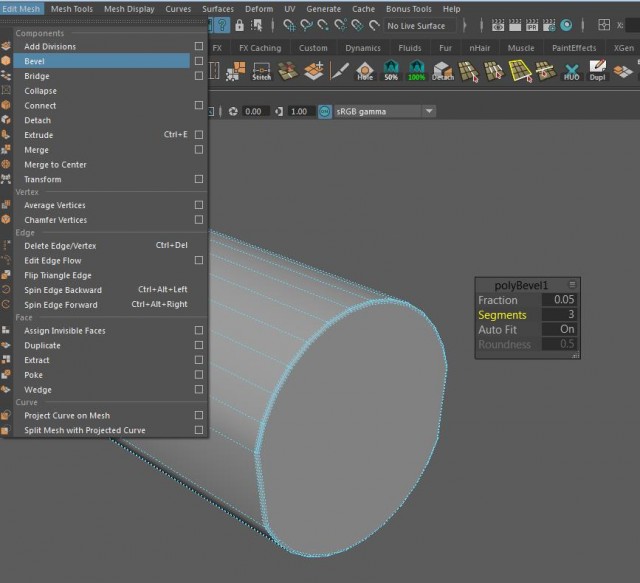This screenshot has width=640, height=583.
Task: Open the Chamfer Vertices option box
Action: (x=199, y=220)
